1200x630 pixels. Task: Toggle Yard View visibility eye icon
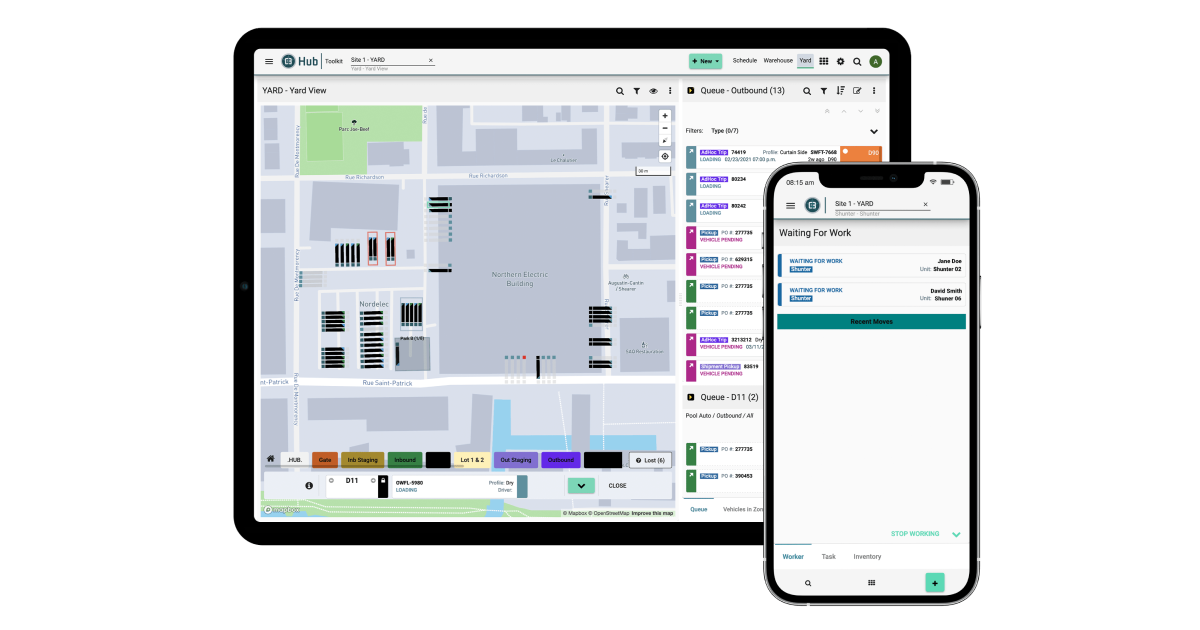point(653,91)
